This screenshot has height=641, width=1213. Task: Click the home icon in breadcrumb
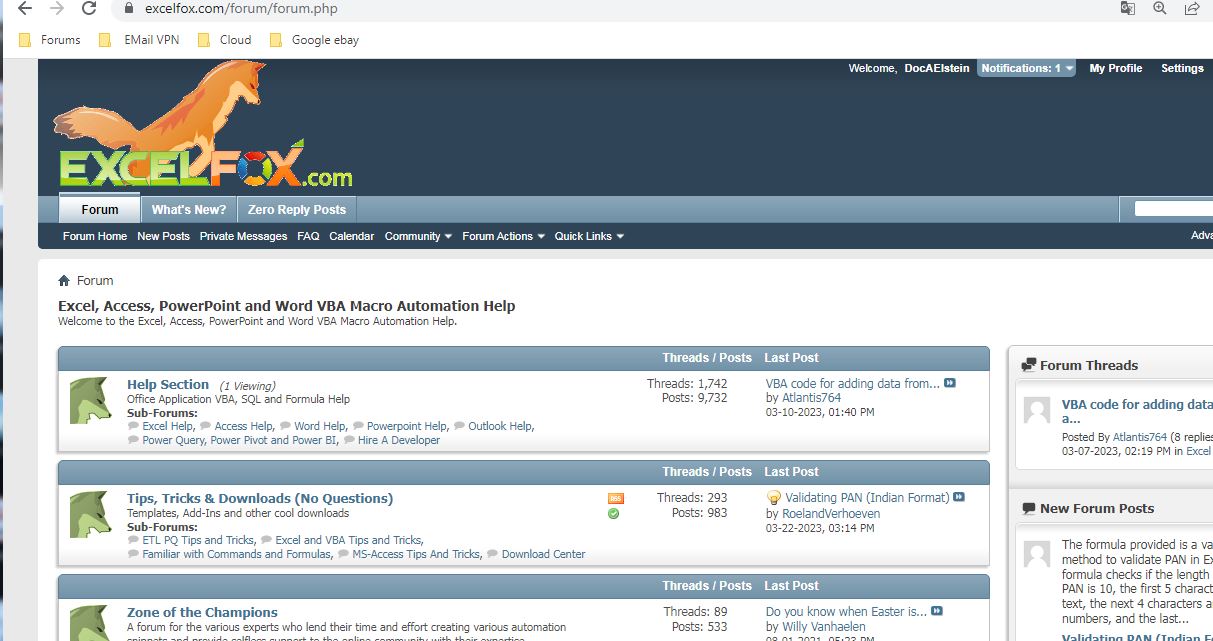pyautogui.click(x=64, y=281)
